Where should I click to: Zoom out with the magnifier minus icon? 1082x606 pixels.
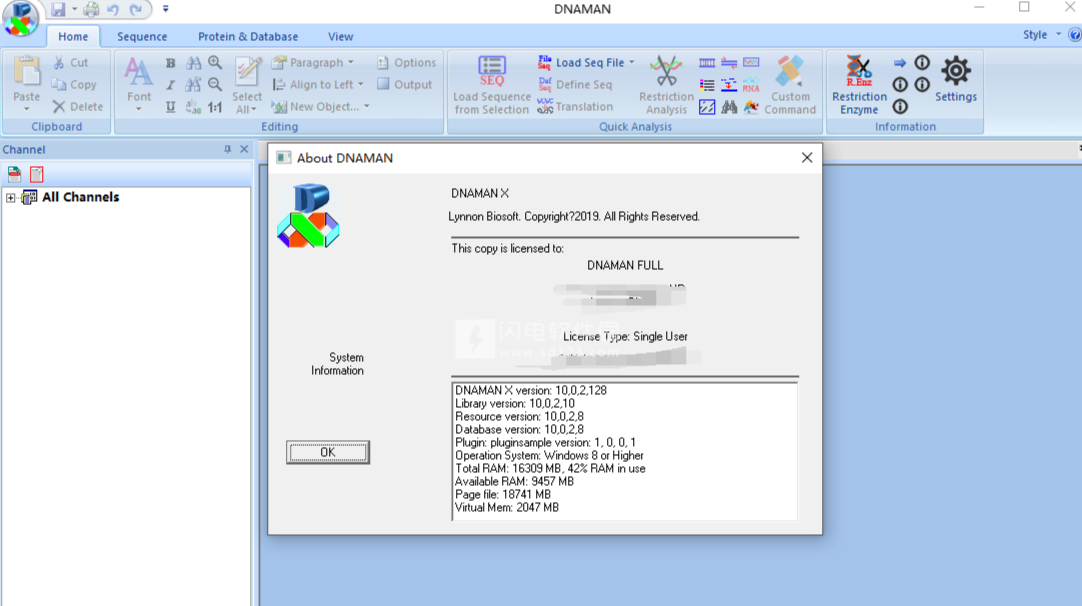coord(215,85)
